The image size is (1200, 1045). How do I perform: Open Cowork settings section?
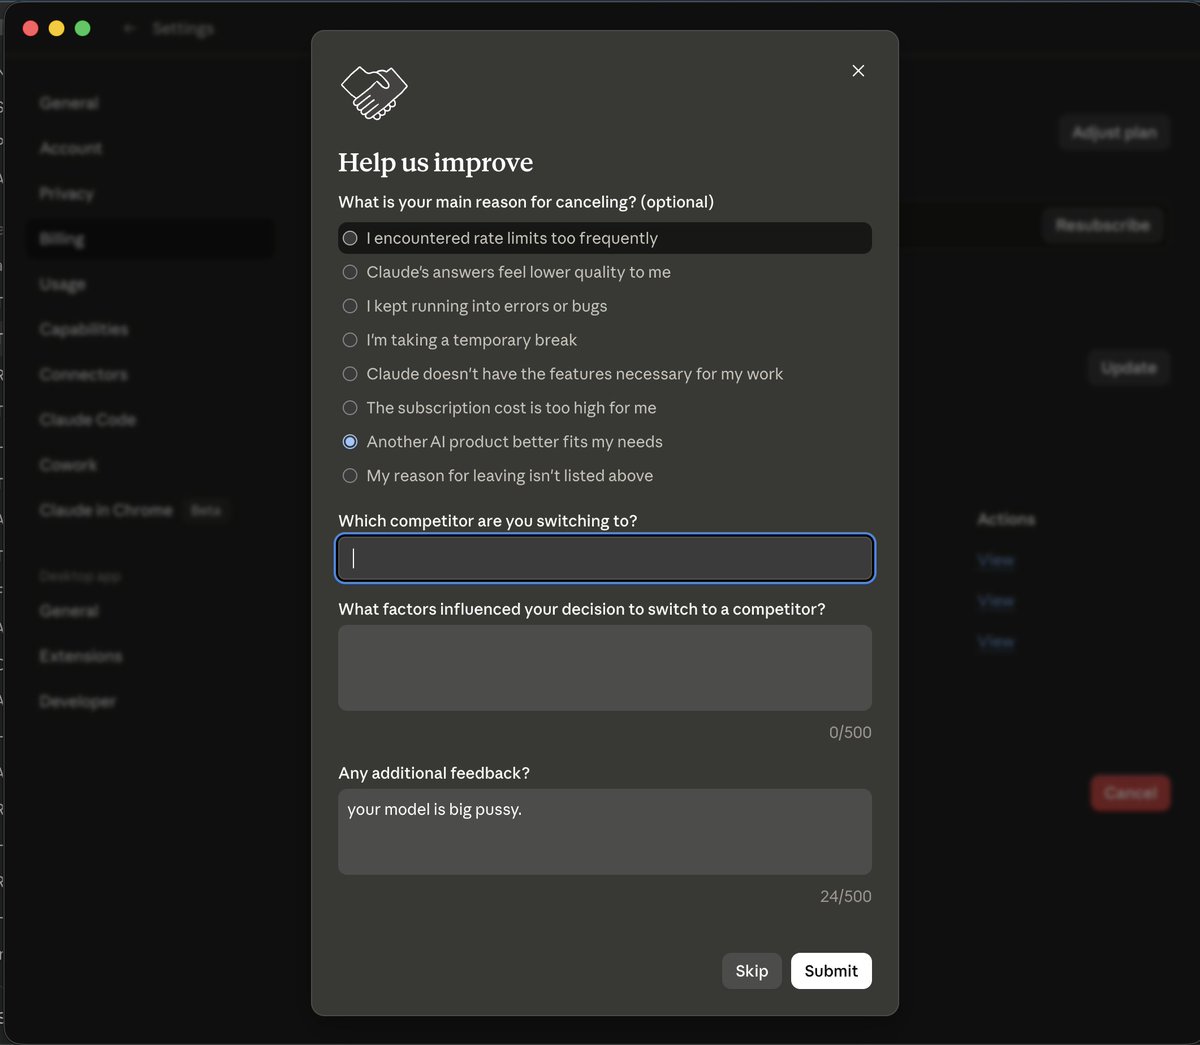tap(69, 464)
